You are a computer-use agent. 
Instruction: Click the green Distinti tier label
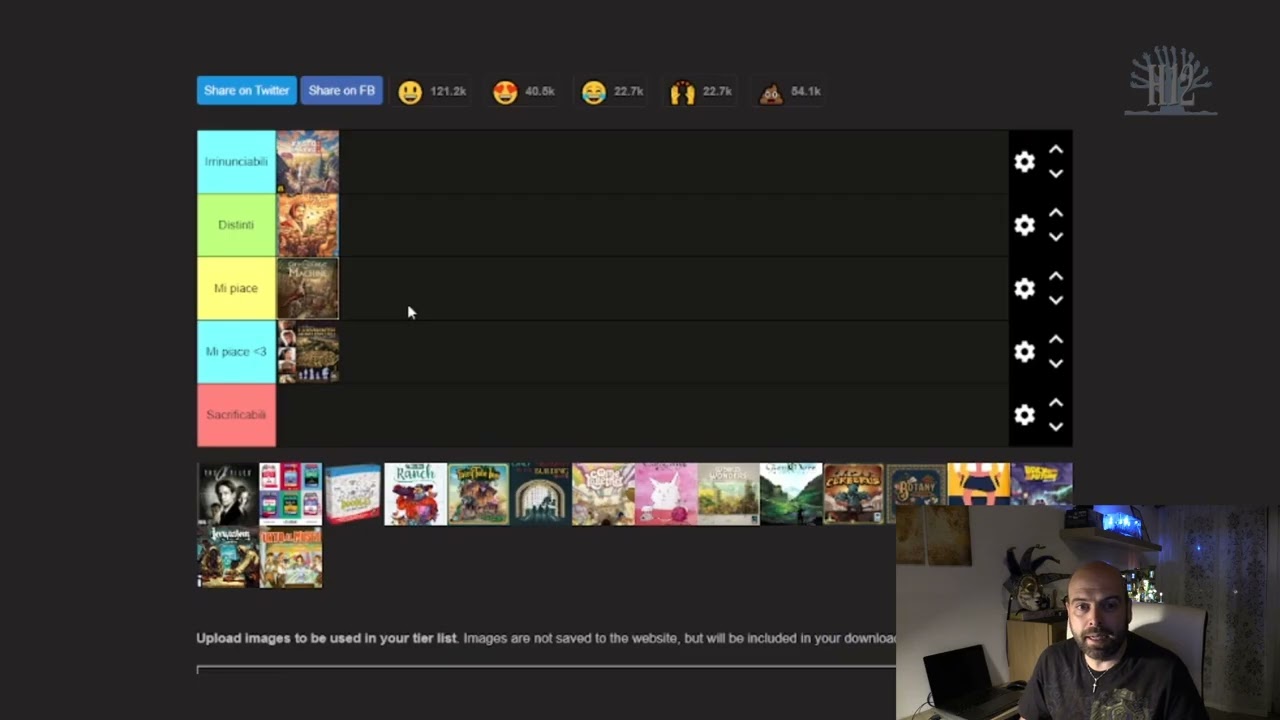point(236,225)
